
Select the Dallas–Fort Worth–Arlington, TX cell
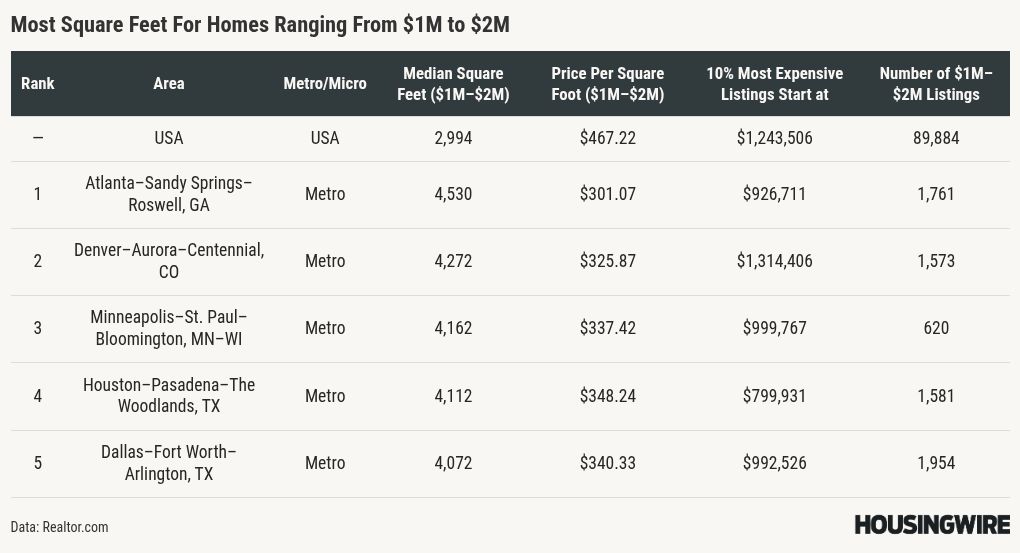pyautogui.click(x=169, y=463)
